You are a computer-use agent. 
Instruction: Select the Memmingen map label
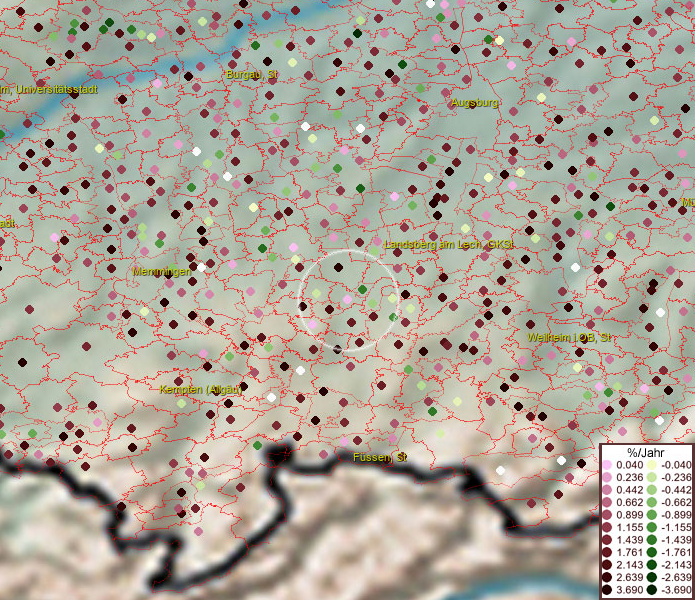point(162,271)
